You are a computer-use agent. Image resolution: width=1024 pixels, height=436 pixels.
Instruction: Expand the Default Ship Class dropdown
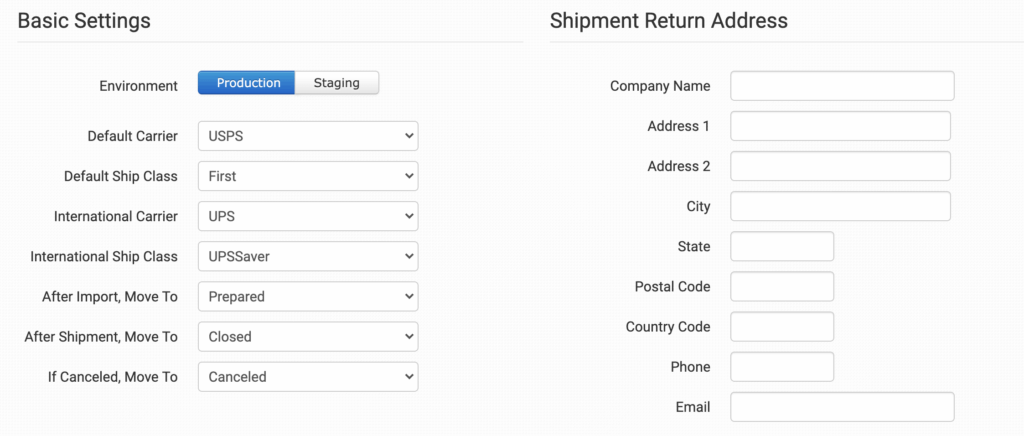point(308,176)
